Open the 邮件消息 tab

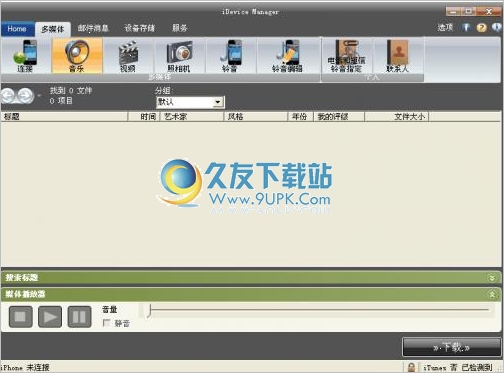[93, 28]
